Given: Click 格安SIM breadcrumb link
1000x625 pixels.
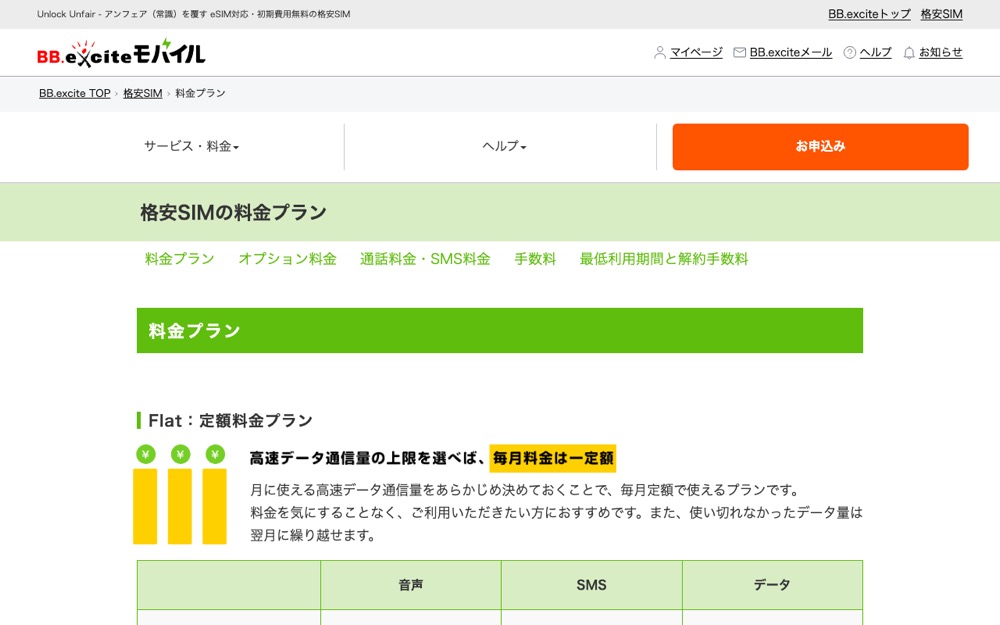Looking at the screenshot, I should [143, 93].
